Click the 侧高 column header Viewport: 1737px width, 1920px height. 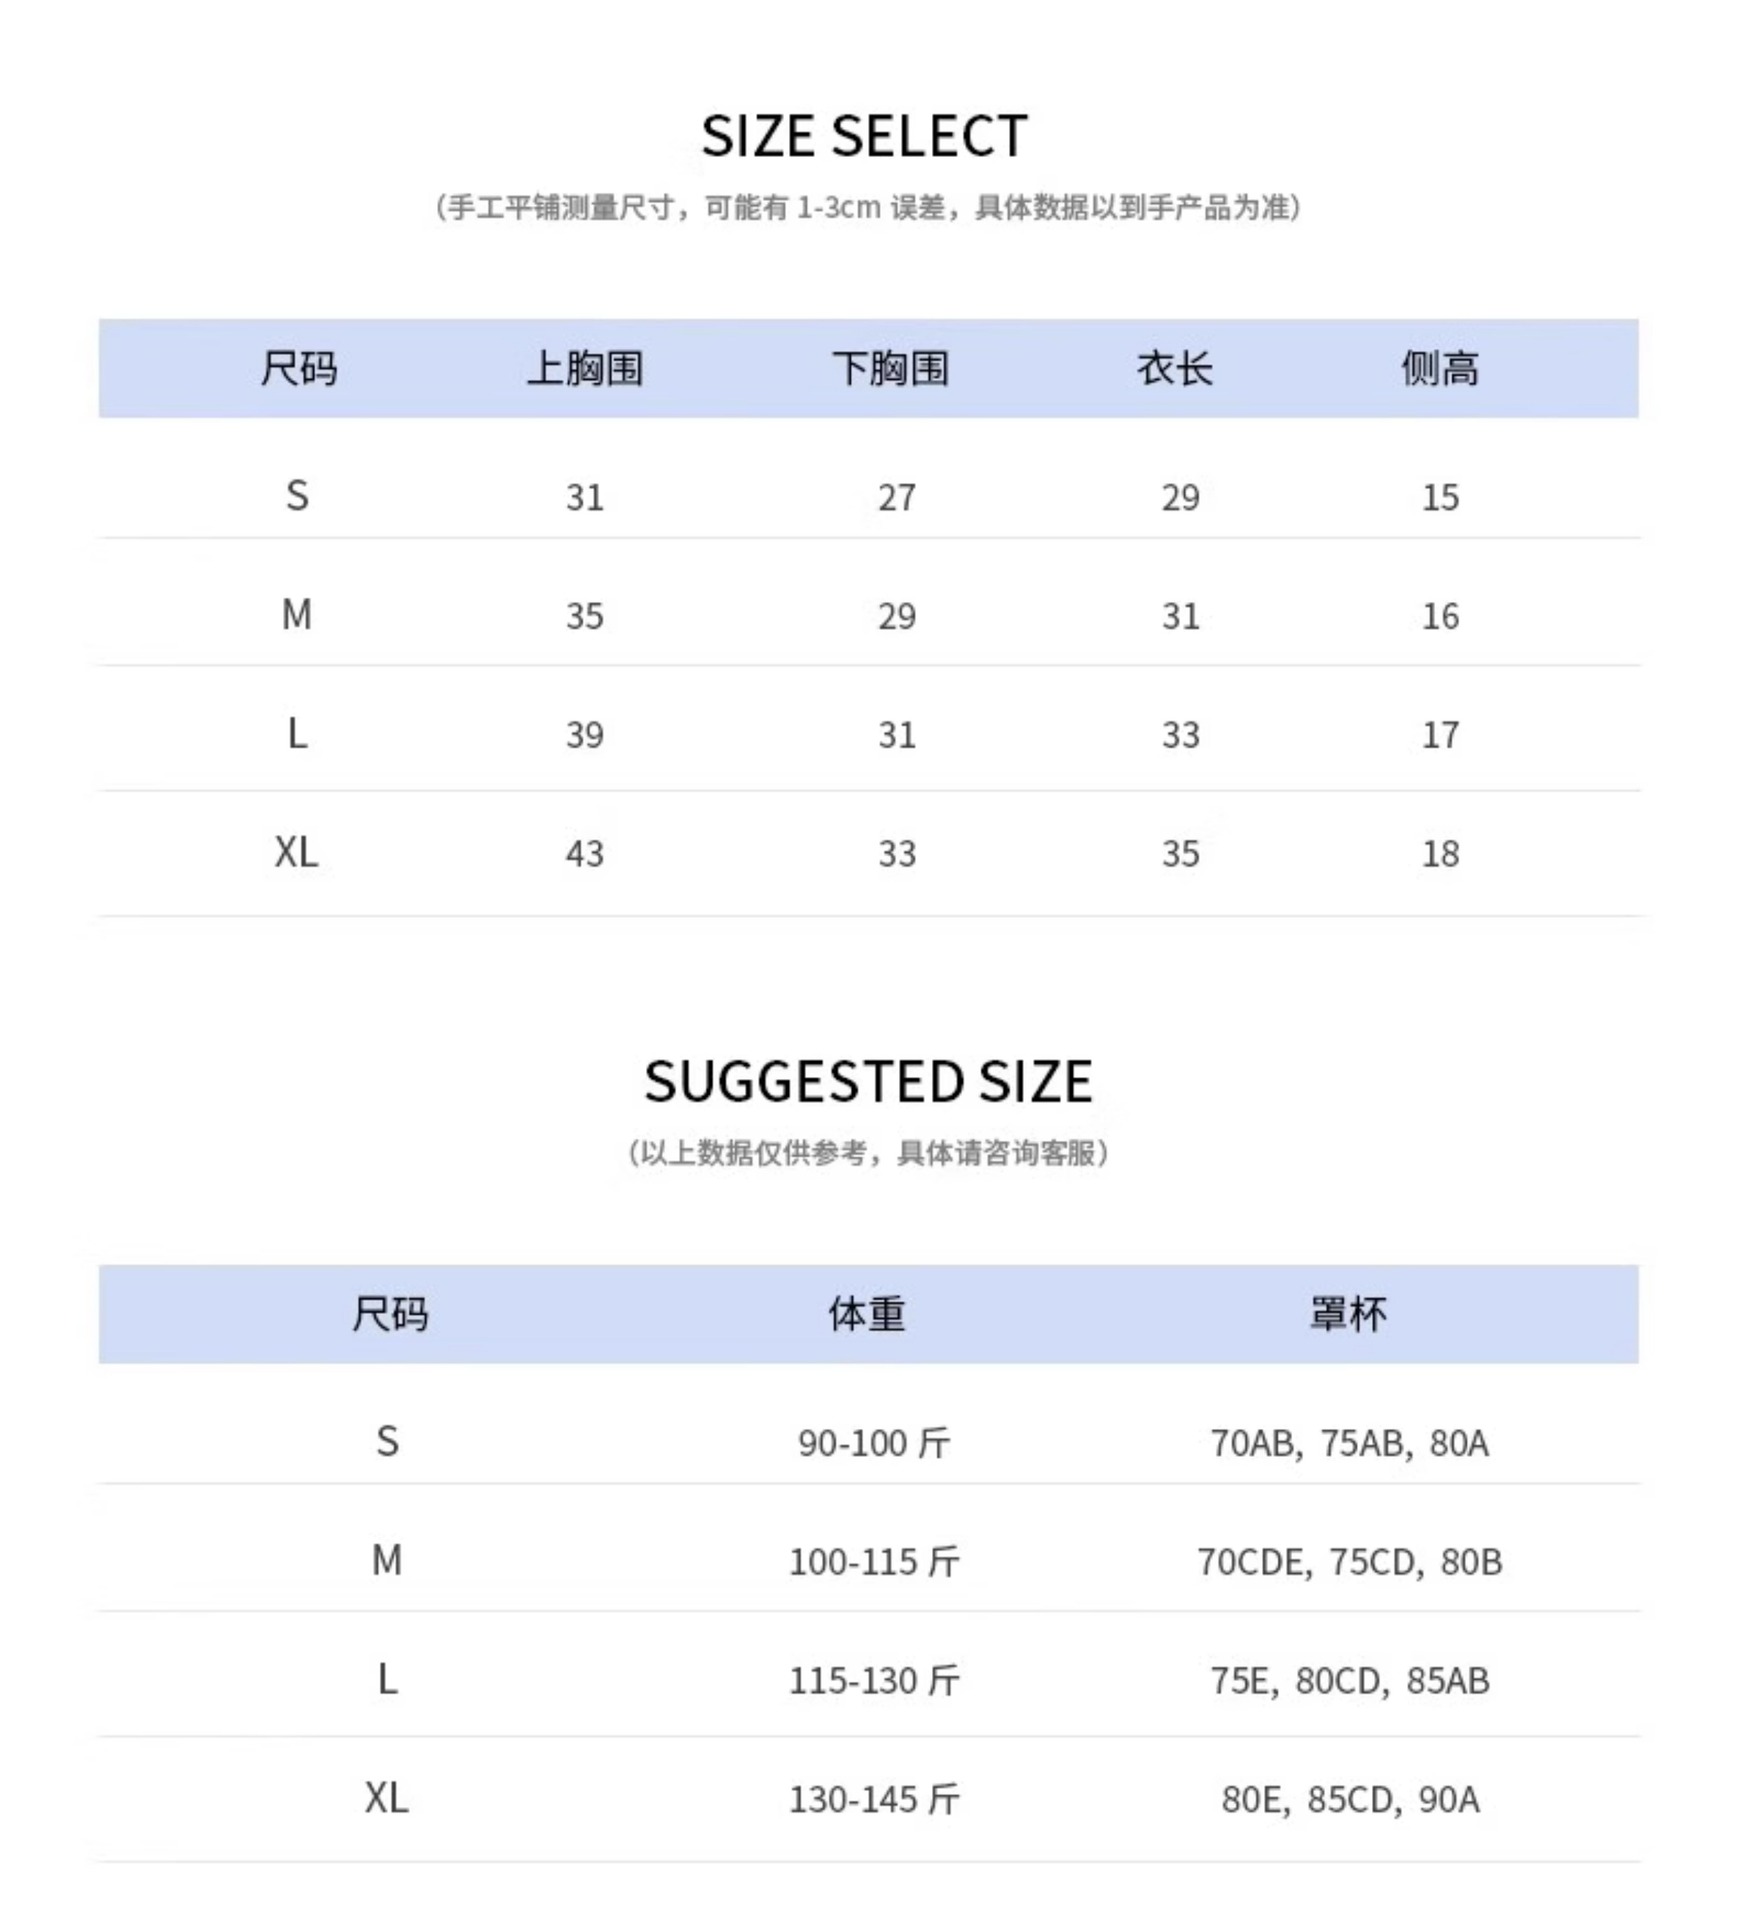pyautogui.click(x=1439, y=368)
